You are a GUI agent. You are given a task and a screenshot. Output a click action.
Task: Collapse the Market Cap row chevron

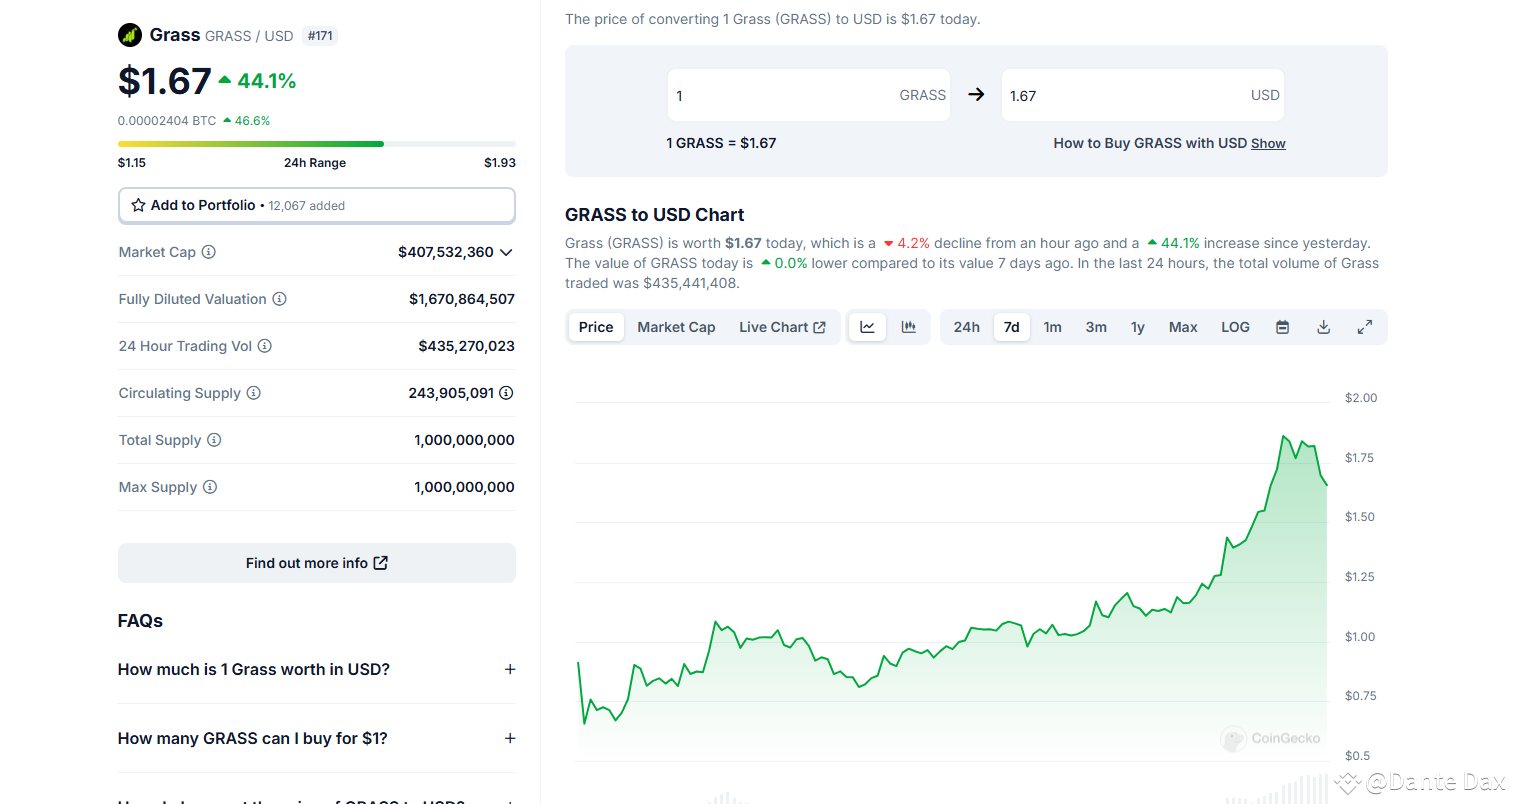pyautogui.click(x=507, y=252)
